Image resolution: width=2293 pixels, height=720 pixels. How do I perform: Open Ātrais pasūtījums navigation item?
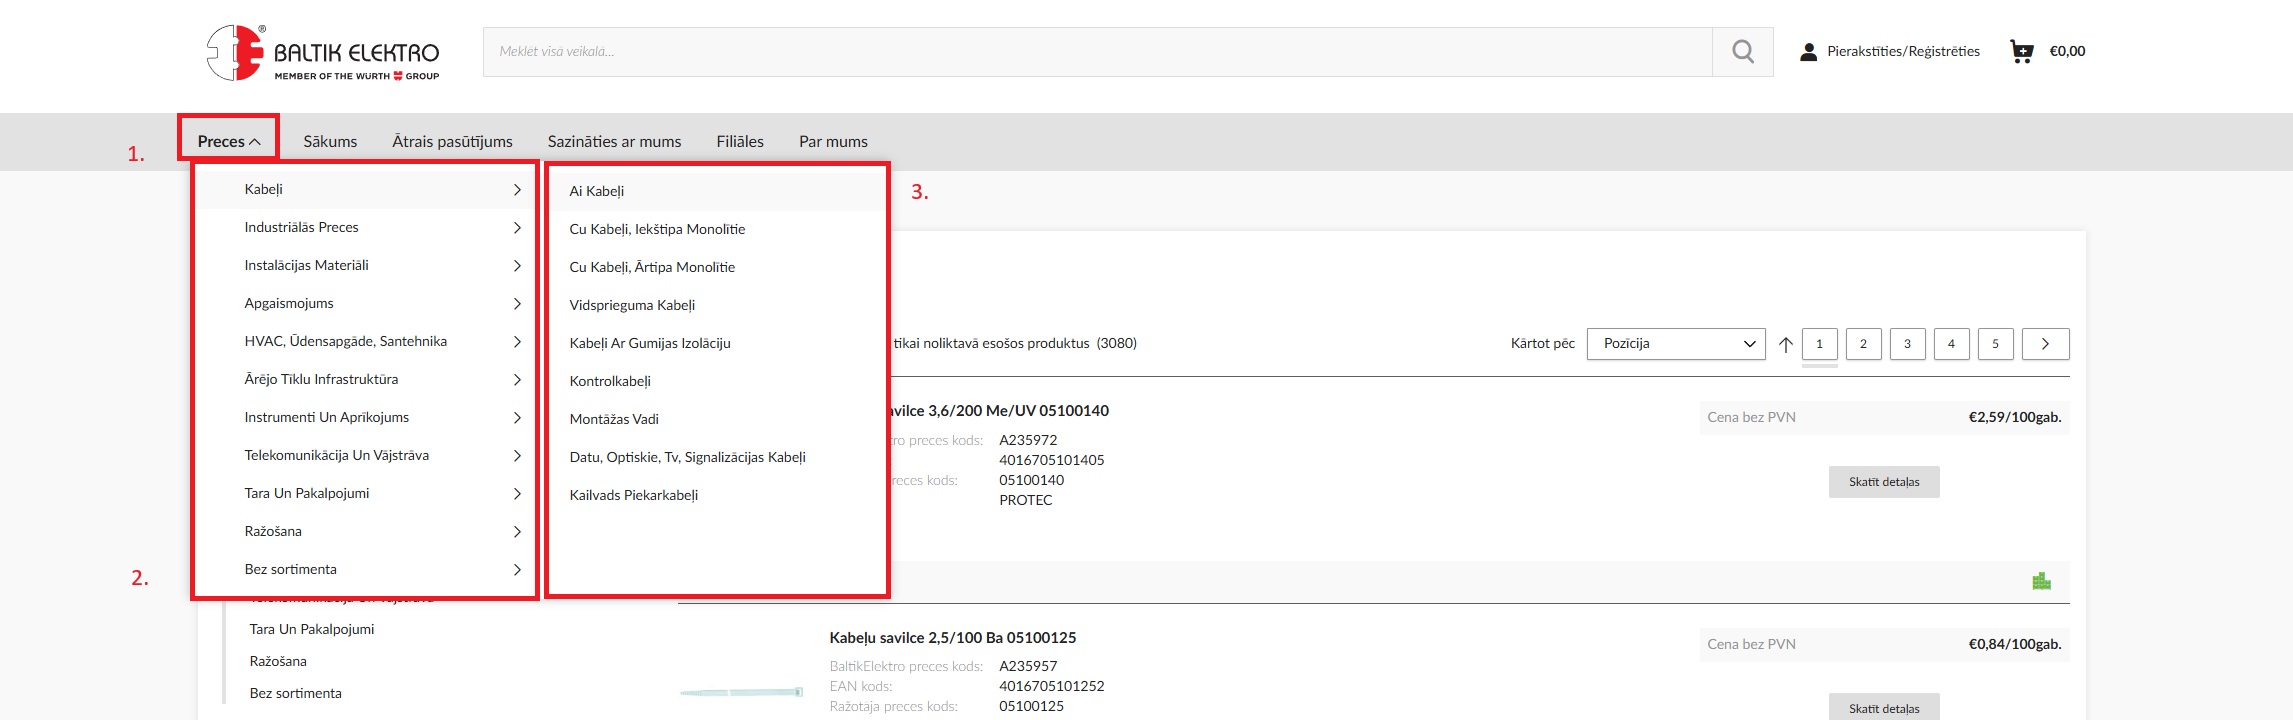click(452, 142)
